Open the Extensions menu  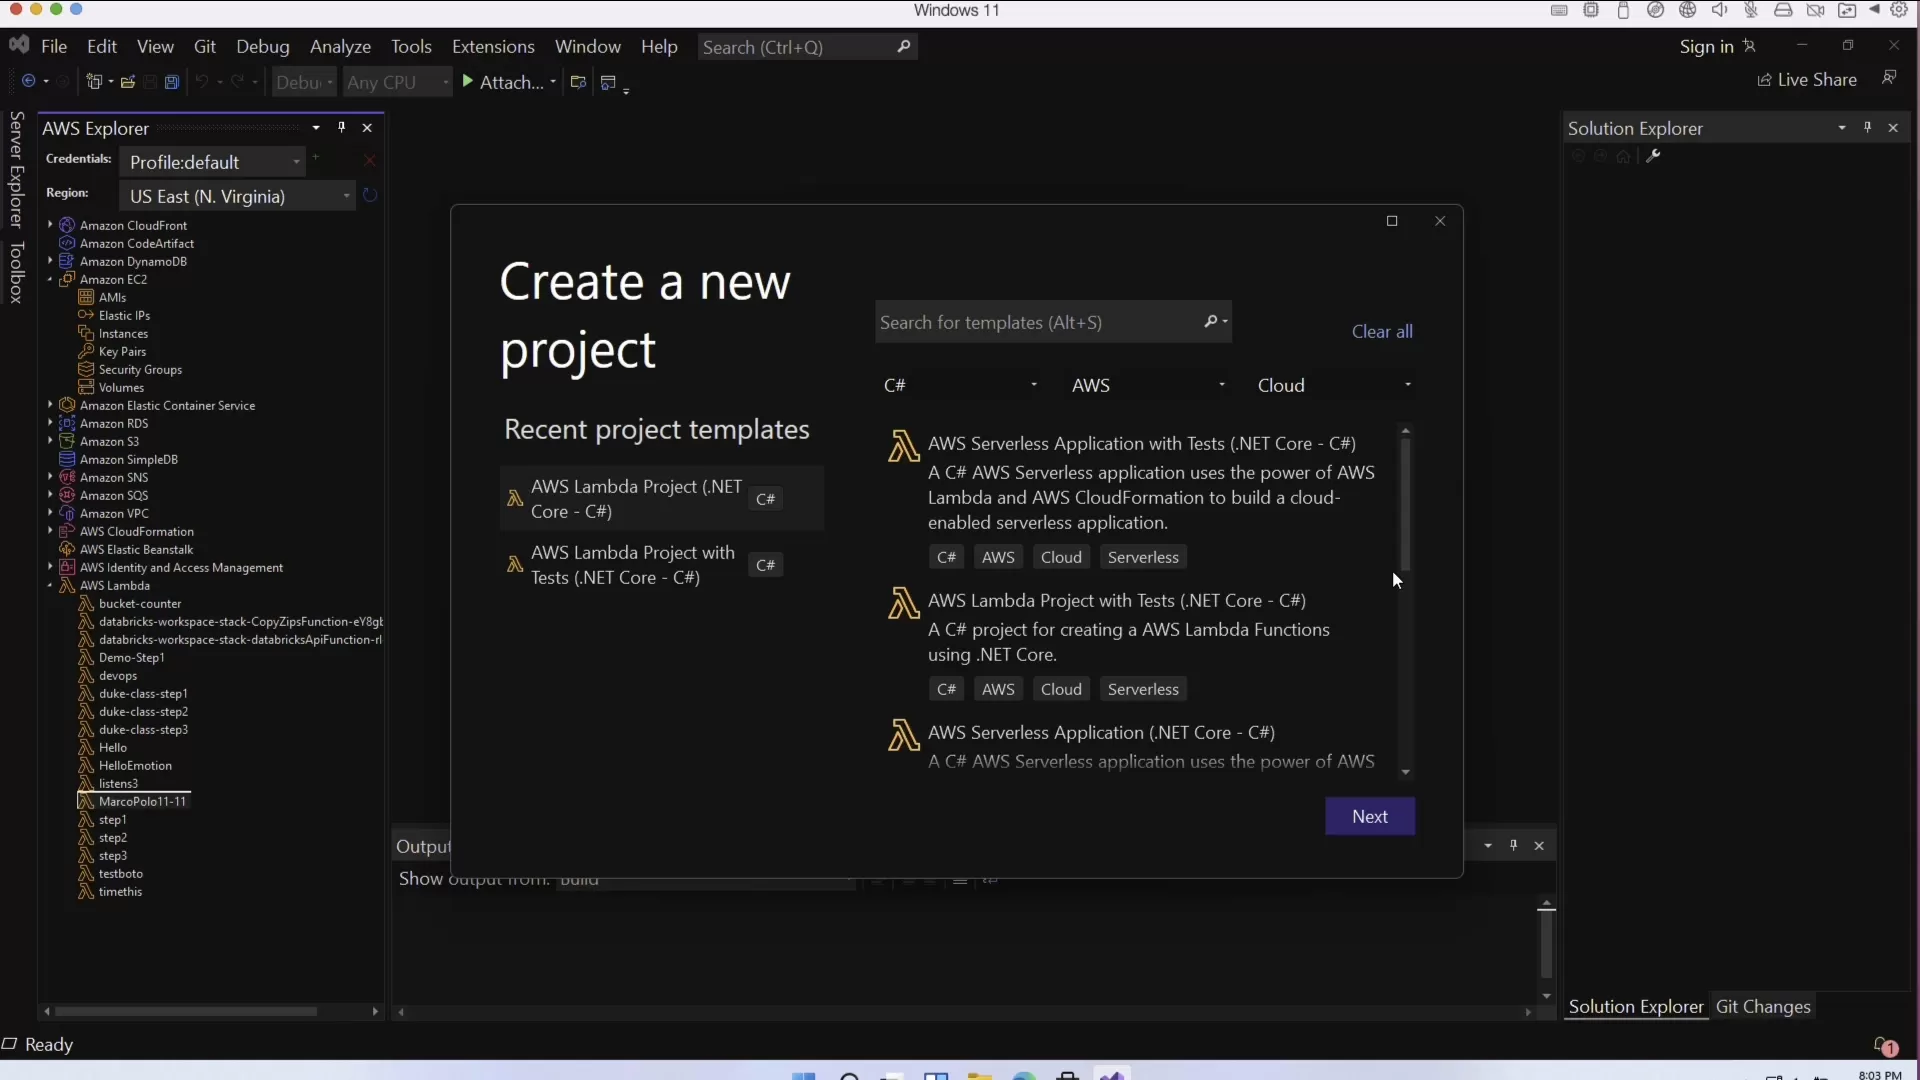[x=493, y=47]
